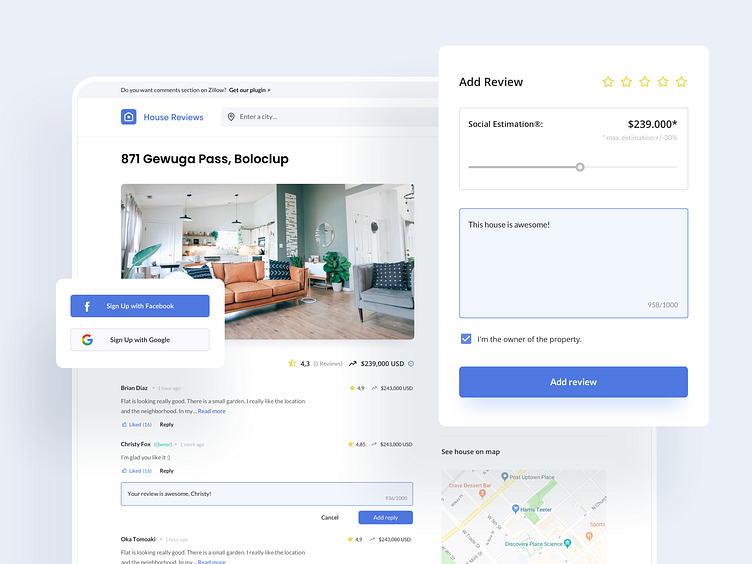The image size is (752, 564).
Task: Sign up with Google
Action: 140,340
